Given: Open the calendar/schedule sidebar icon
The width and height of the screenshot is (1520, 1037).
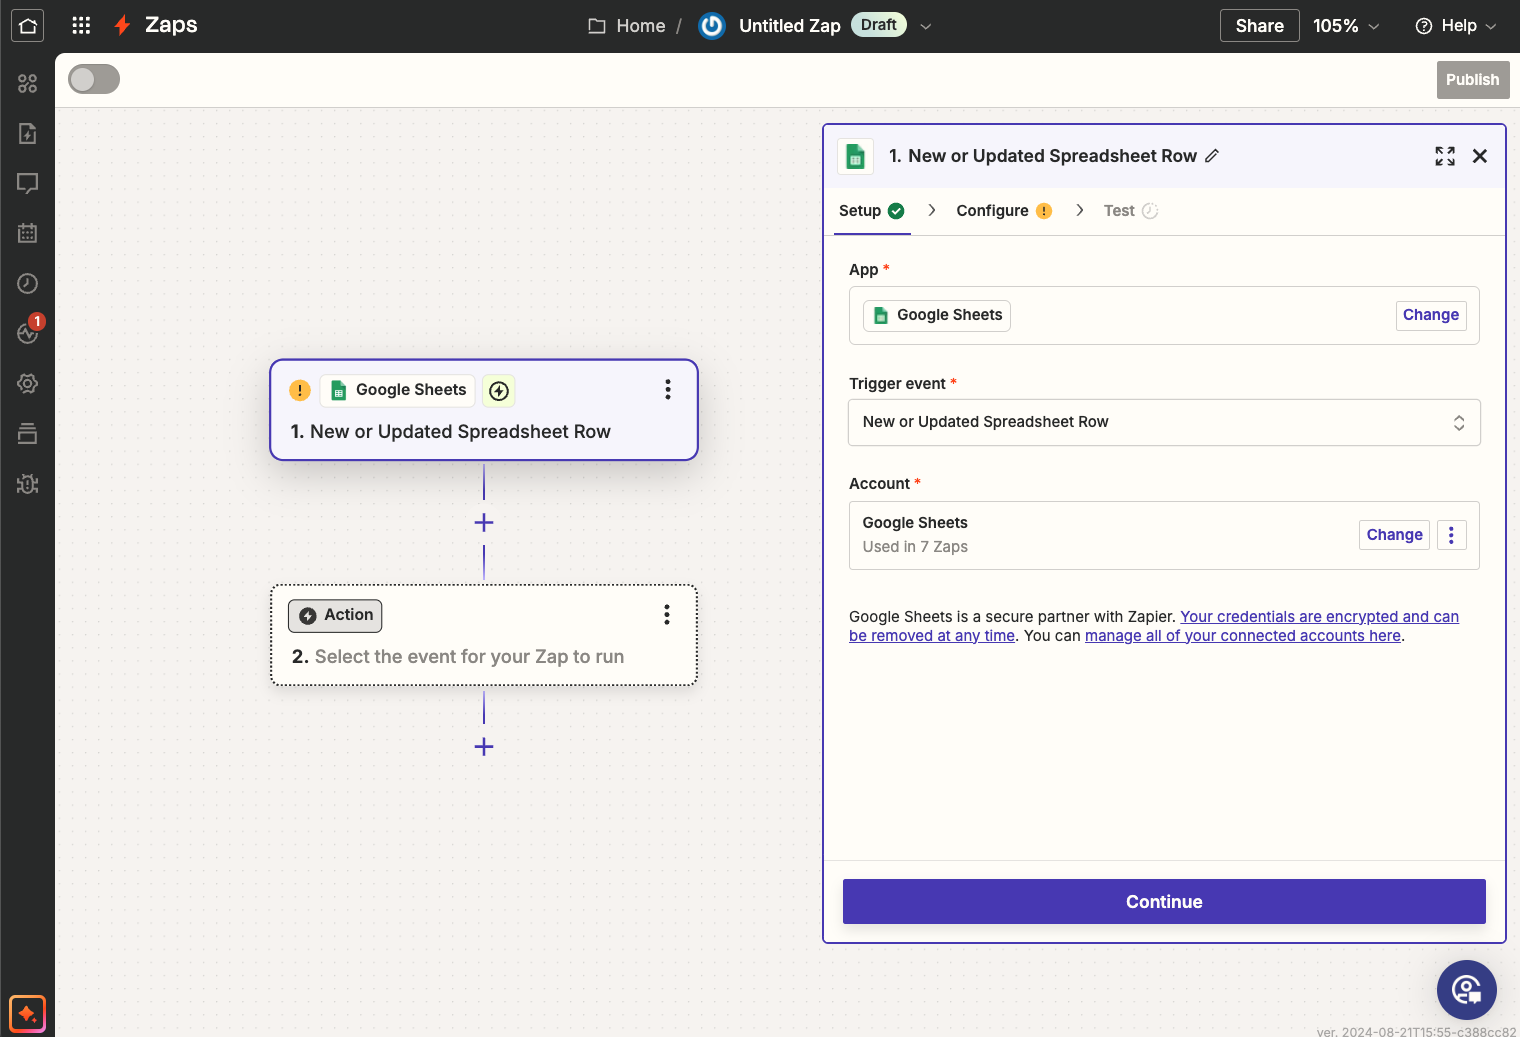Looking at the screenshot, I should pyautogui.click(x=27, y=233).
